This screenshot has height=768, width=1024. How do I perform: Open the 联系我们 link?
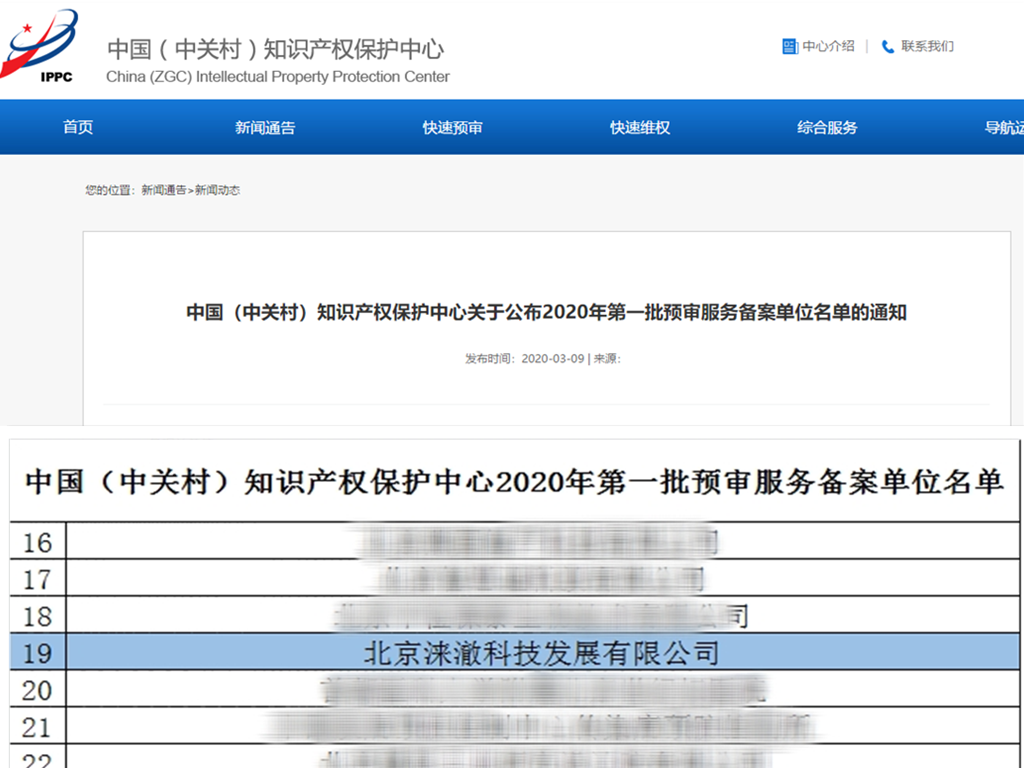[927, 46]
